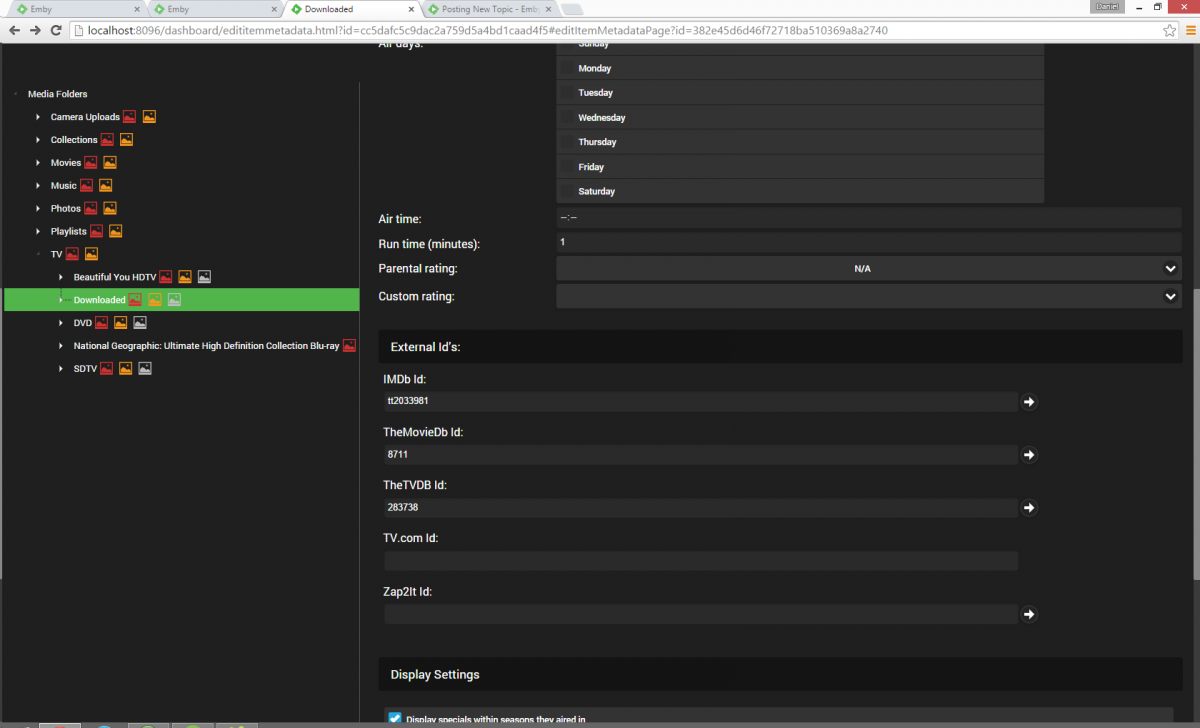Click orange image icon beside TV folder
This screenshot has height=728, width=1200.
point(92,254)
